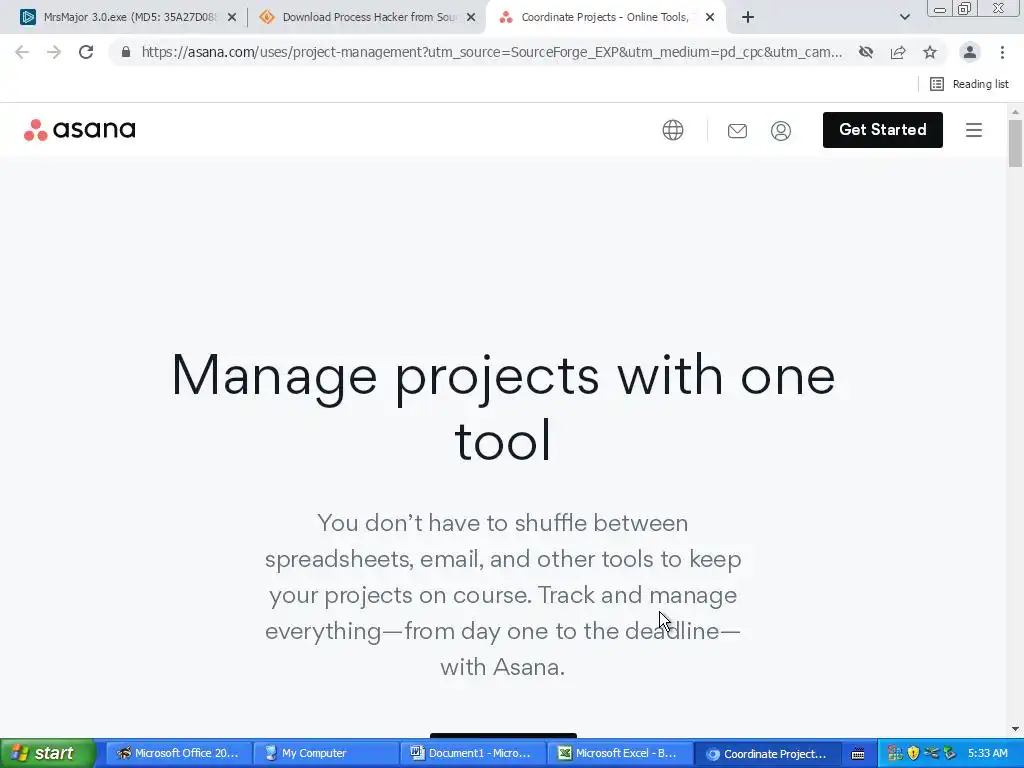Viewport: 1024px width, 768px height.
Task: Switch to Microsoft Office 20... taskbar window
Action: 177,754
